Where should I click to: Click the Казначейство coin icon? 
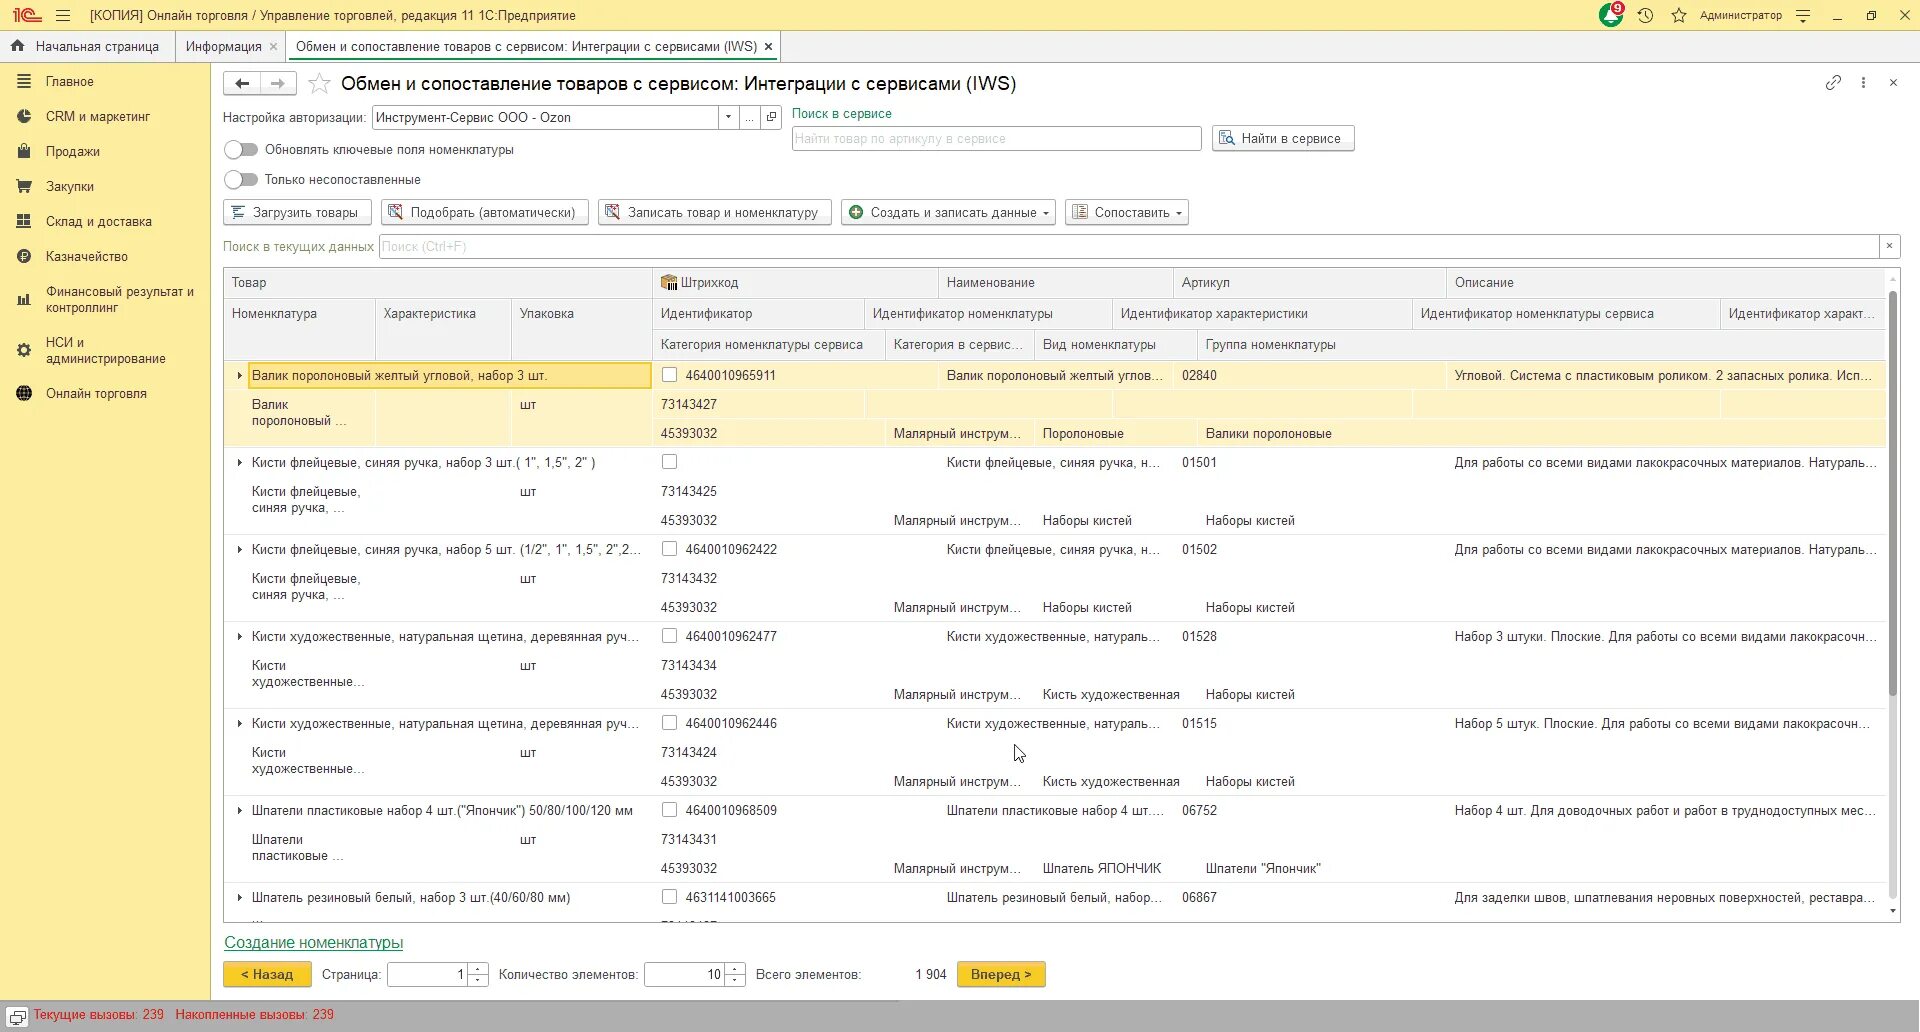(x=24, y=256)
